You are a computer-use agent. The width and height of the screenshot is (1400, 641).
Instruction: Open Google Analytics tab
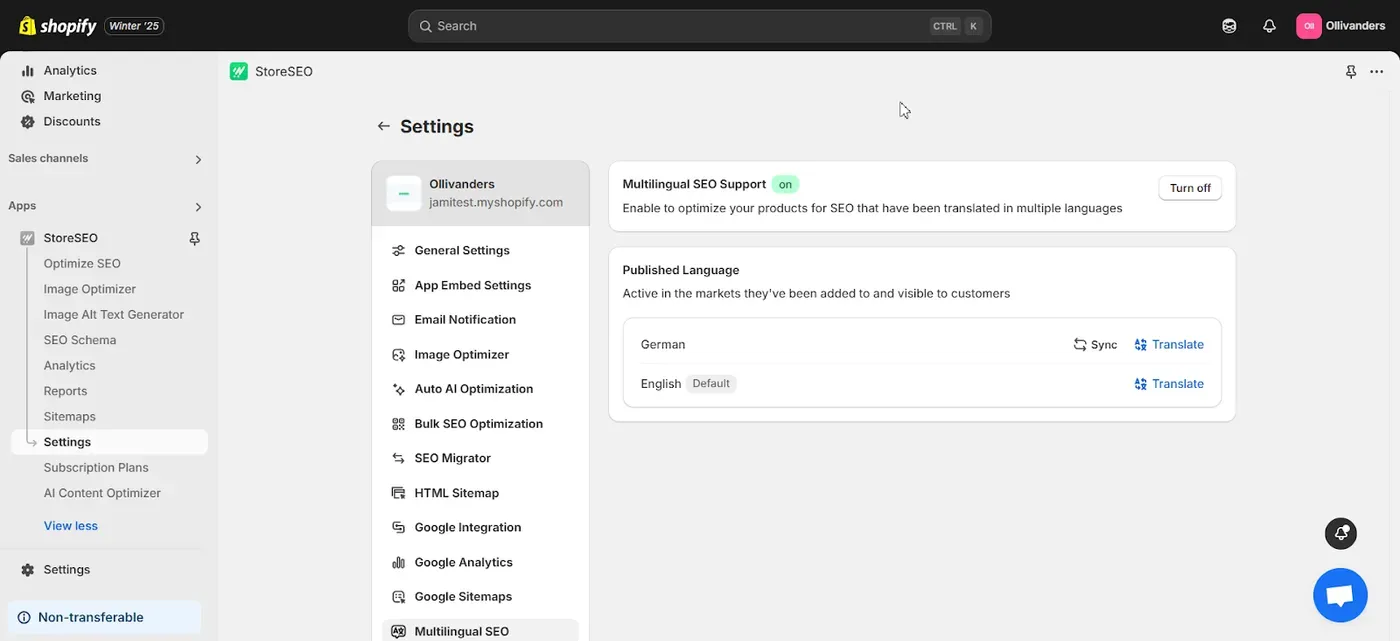(x=480, y=563)
